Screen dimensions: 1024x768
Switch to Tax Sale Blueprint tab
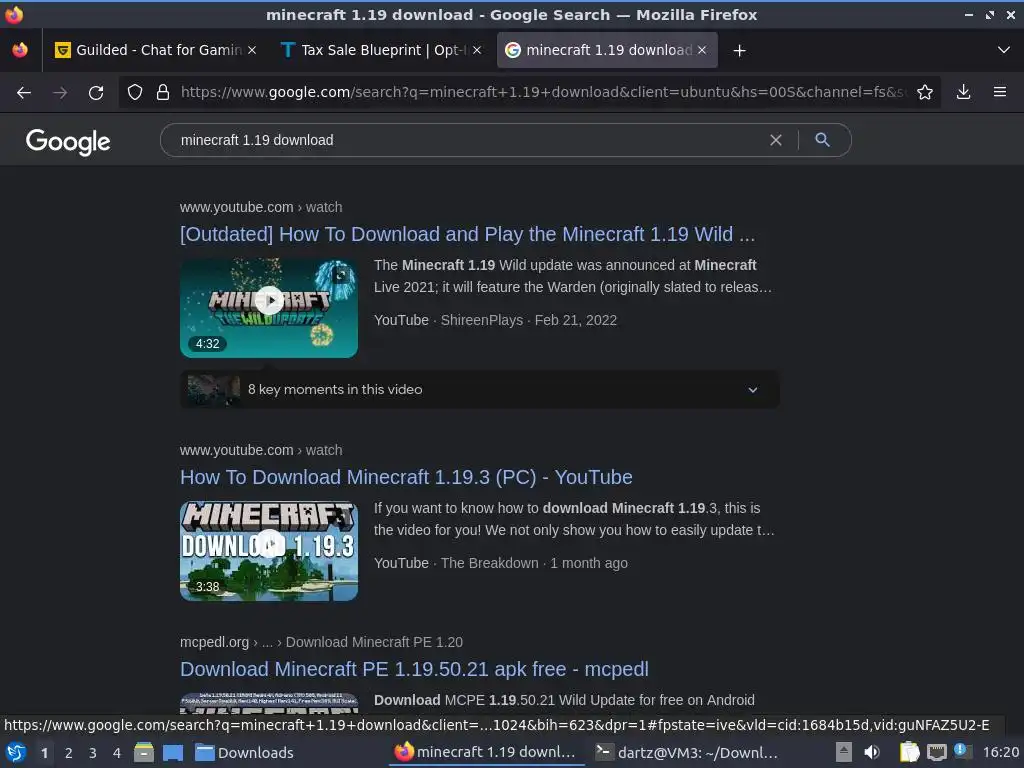click(x=381, y=50)
